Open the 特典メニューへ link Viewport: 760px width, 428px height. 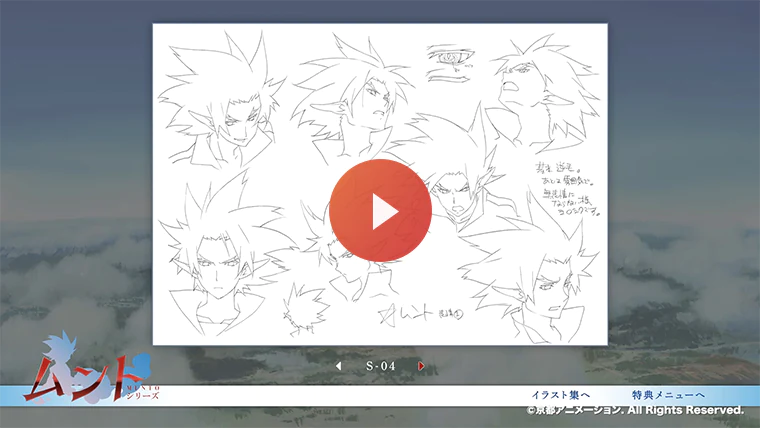click(668, 395)
